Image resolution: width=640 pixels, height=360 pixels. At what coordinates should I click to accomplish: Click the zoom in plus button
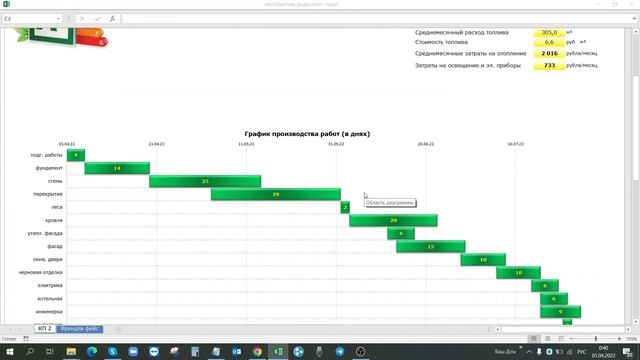(619, 339)
